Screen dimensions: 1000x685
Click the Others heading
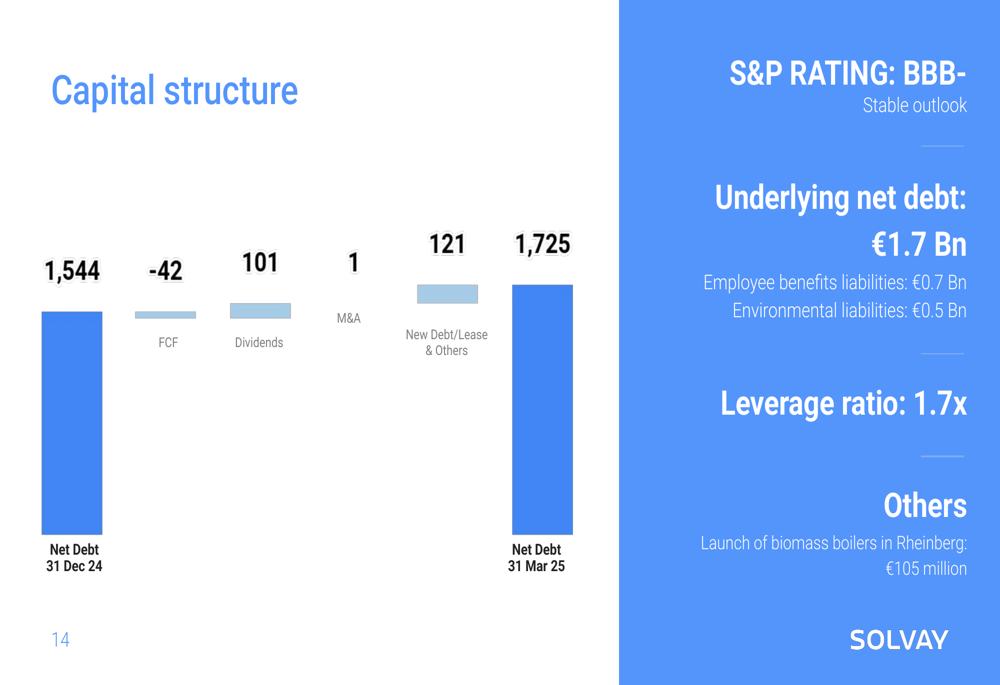(x=925, y=506)
